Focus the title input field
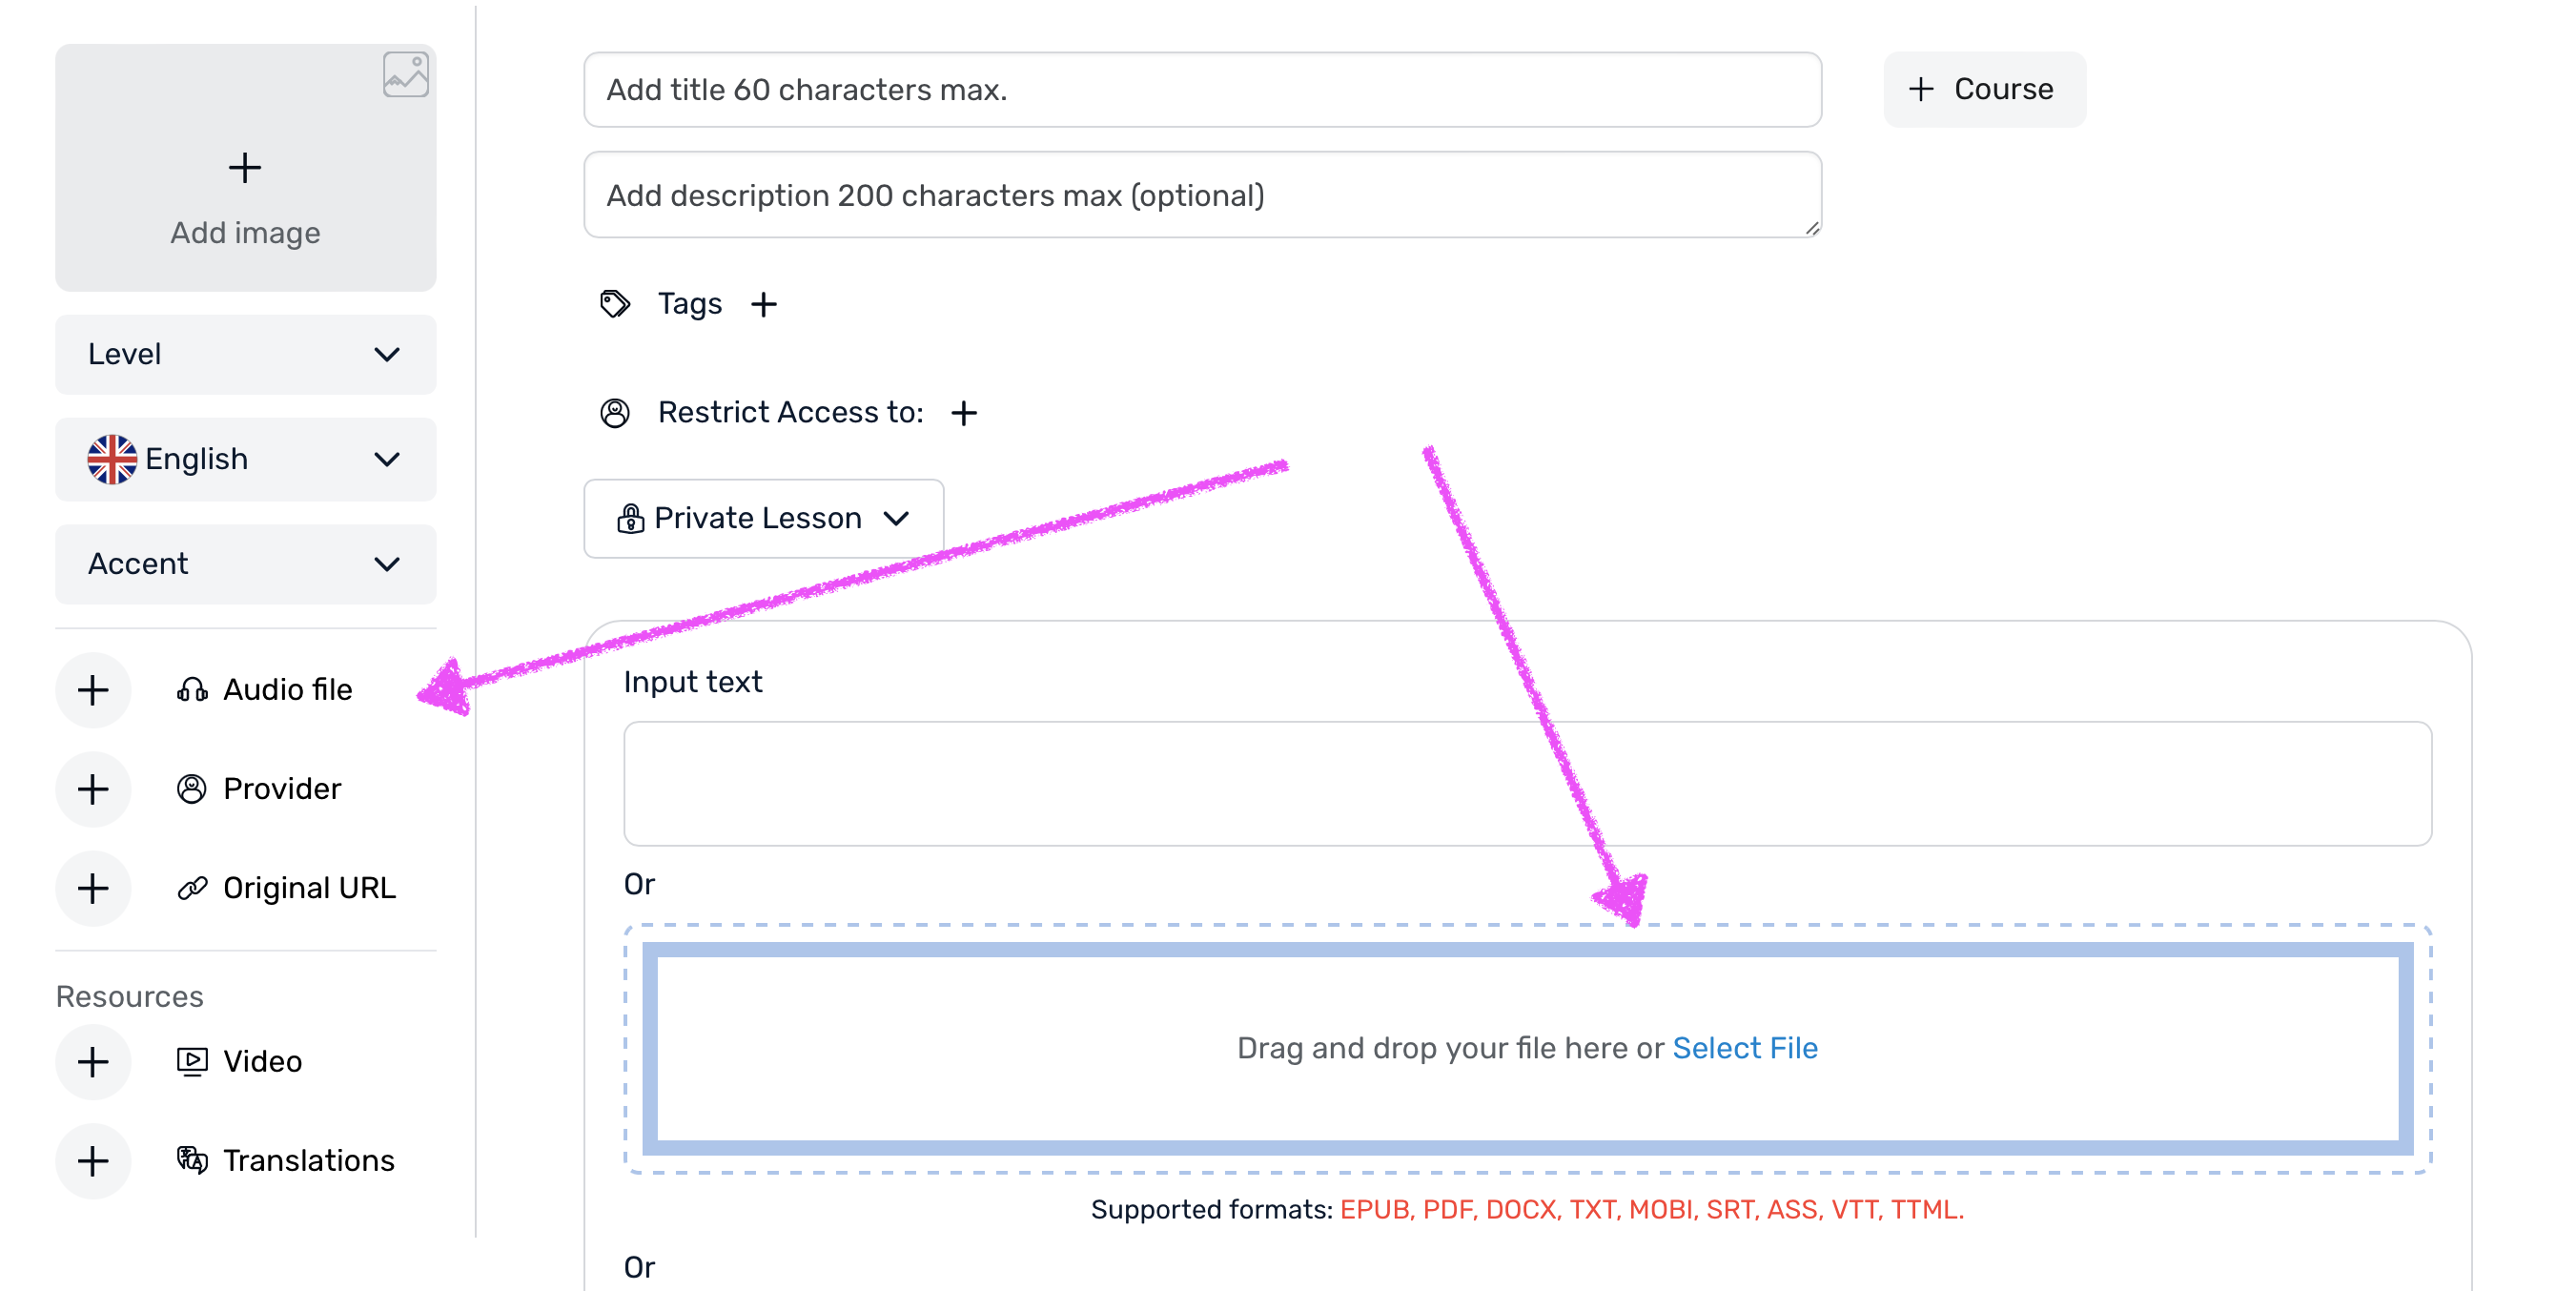Screen dimensions: 2576x1291 coord(1202,89)
